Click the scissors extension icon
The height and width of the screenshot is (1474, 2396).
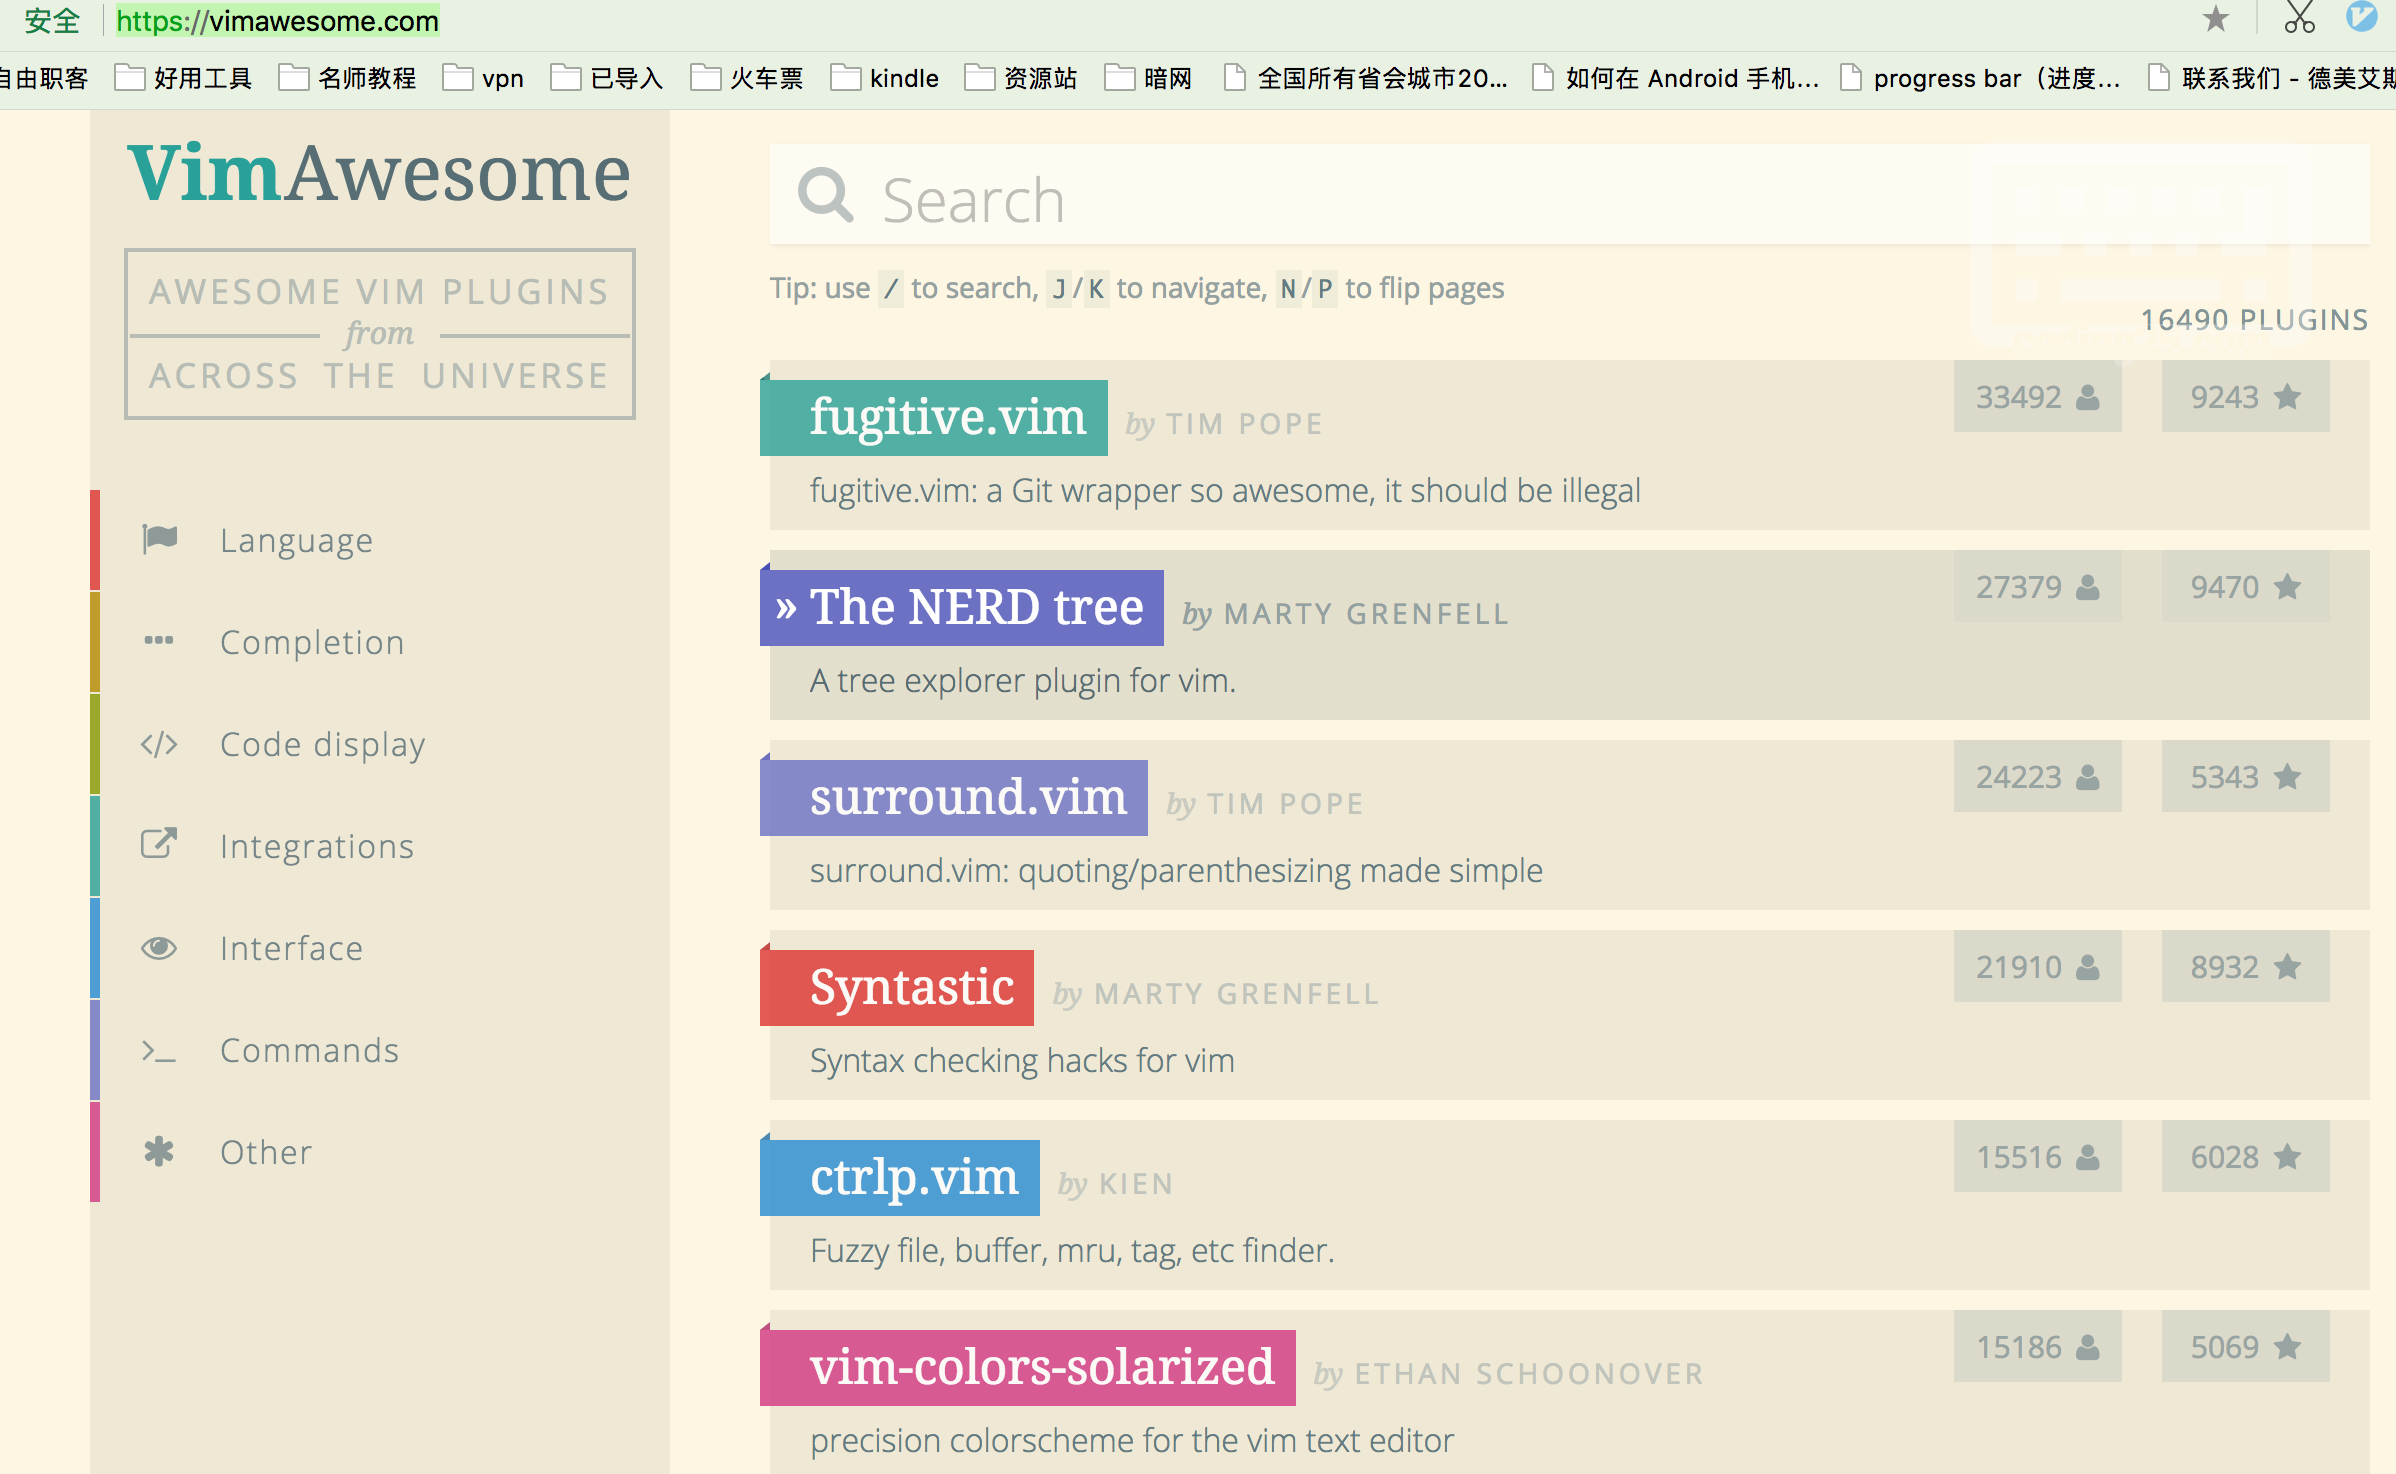pos(2299,18)
